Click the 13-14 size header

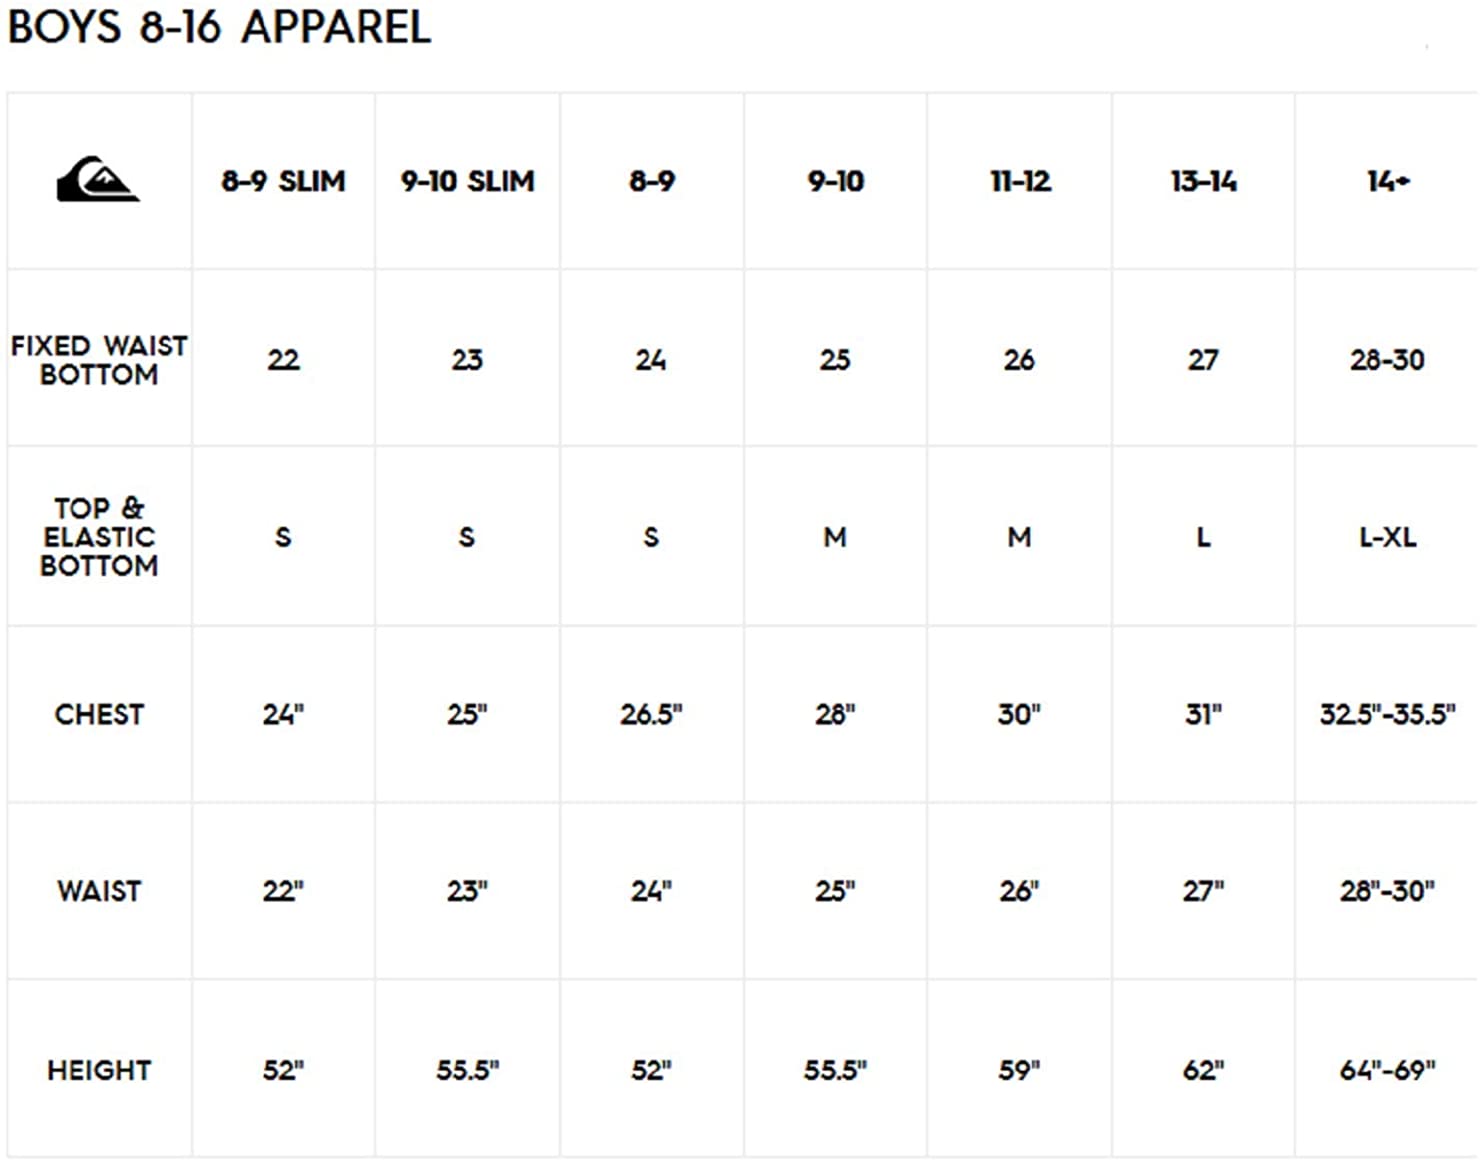(1203, 181)
